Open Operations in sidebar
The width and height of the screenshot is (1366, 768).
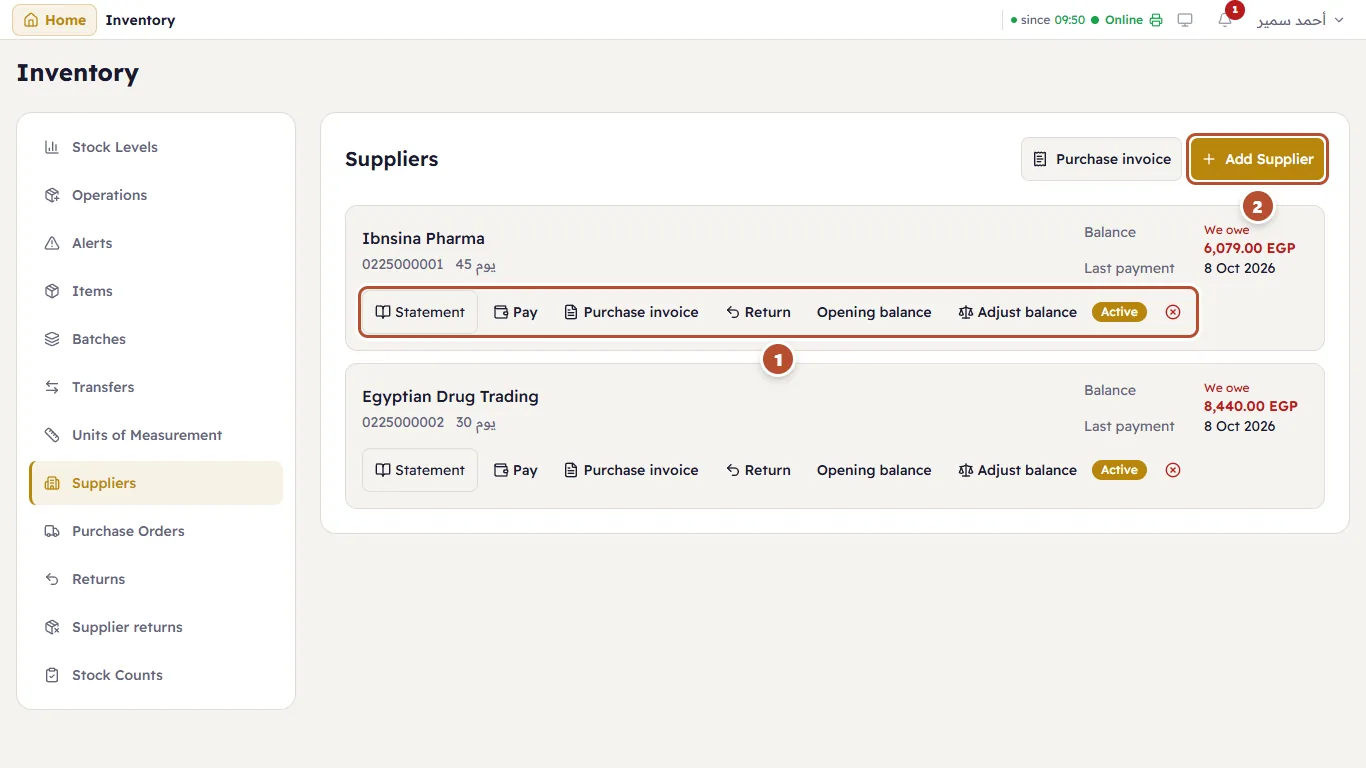tap(156, 195)
